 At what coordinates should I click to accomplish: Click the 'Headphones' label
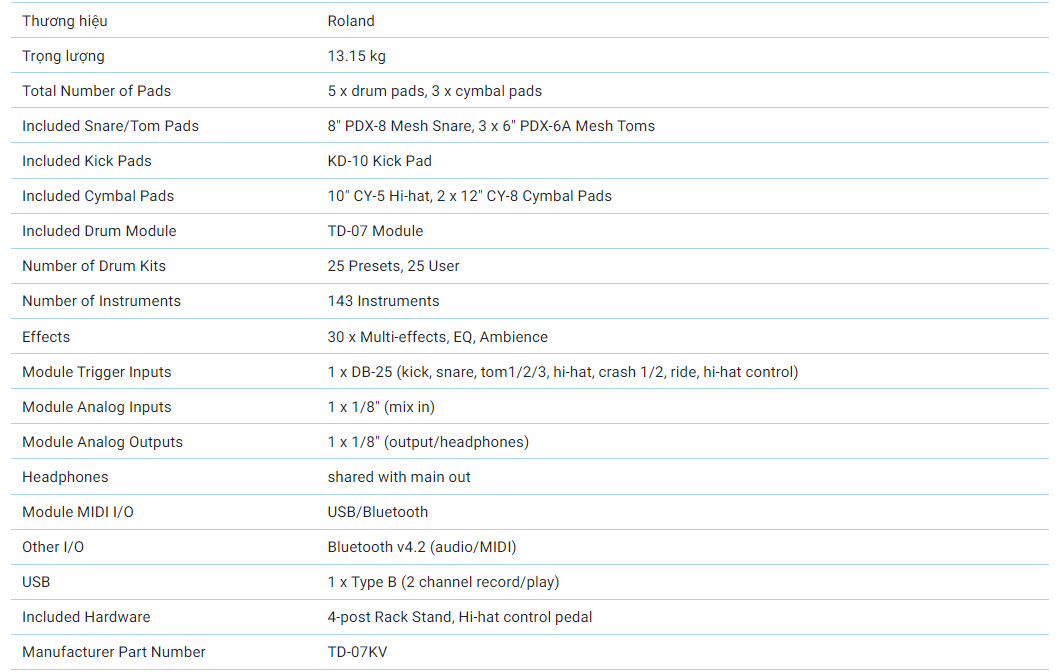click(x=65, y=478)
